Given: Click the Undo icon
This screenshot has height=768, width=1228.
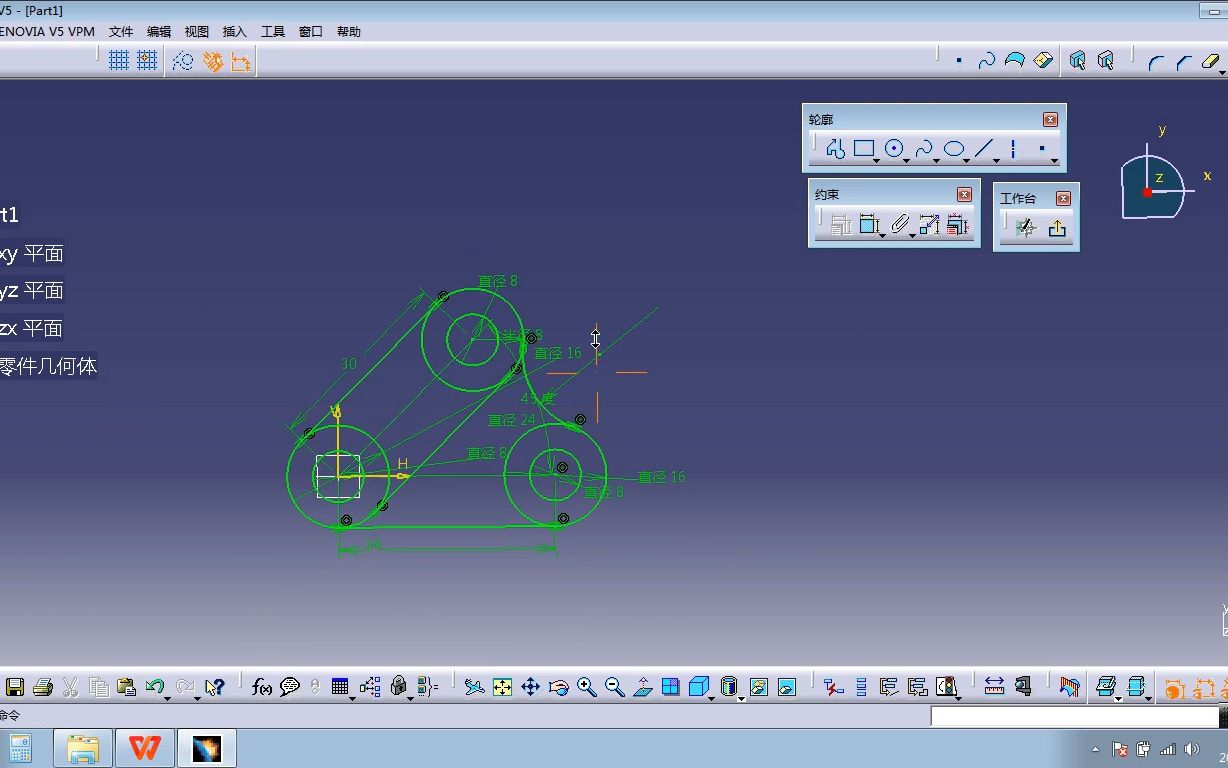Looking at the screenshot, I should [x=154, y=686].
